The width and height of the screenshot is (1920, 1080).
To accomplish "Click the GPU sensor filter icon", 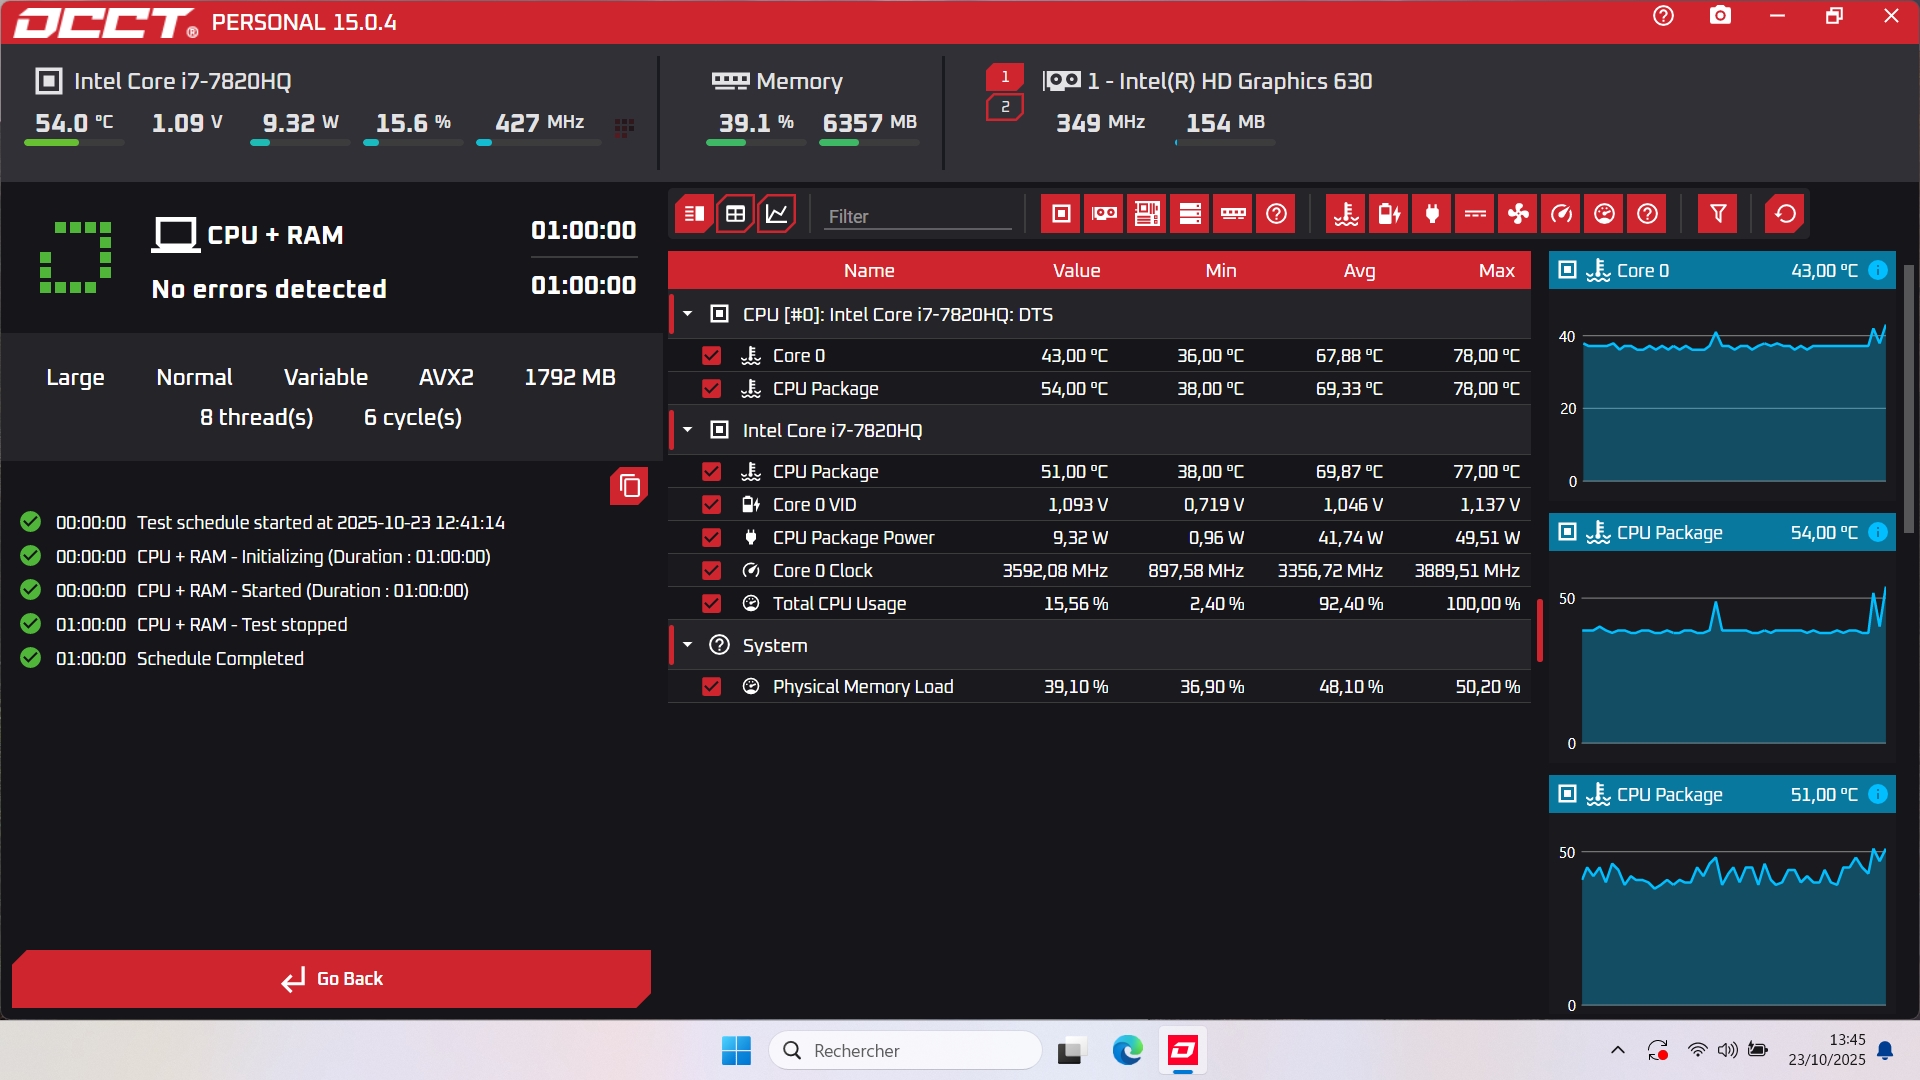I will pos(1104,214).
